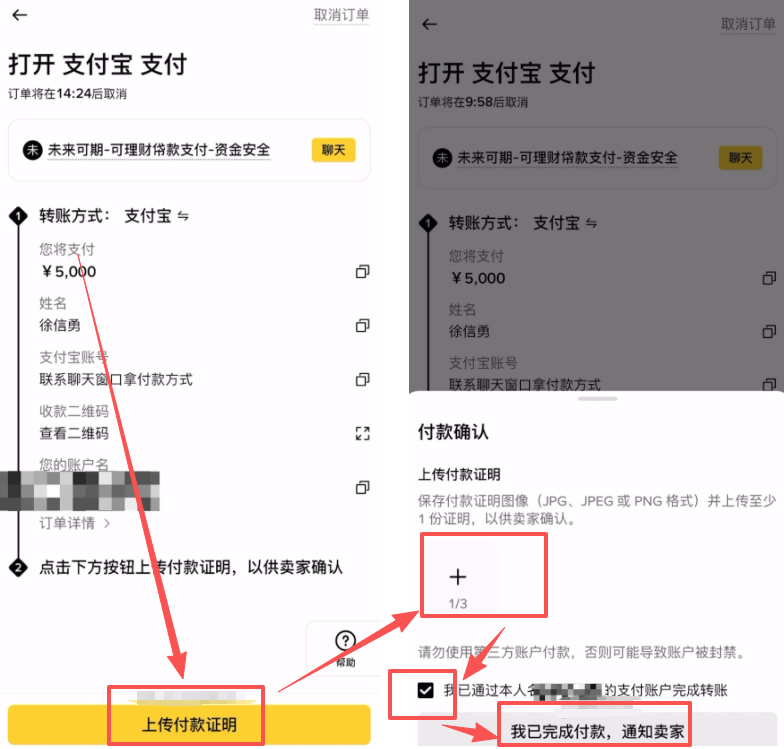784x749 pixels.
Task: Add a payment proof image via plus box
Action: click(458, 577)
